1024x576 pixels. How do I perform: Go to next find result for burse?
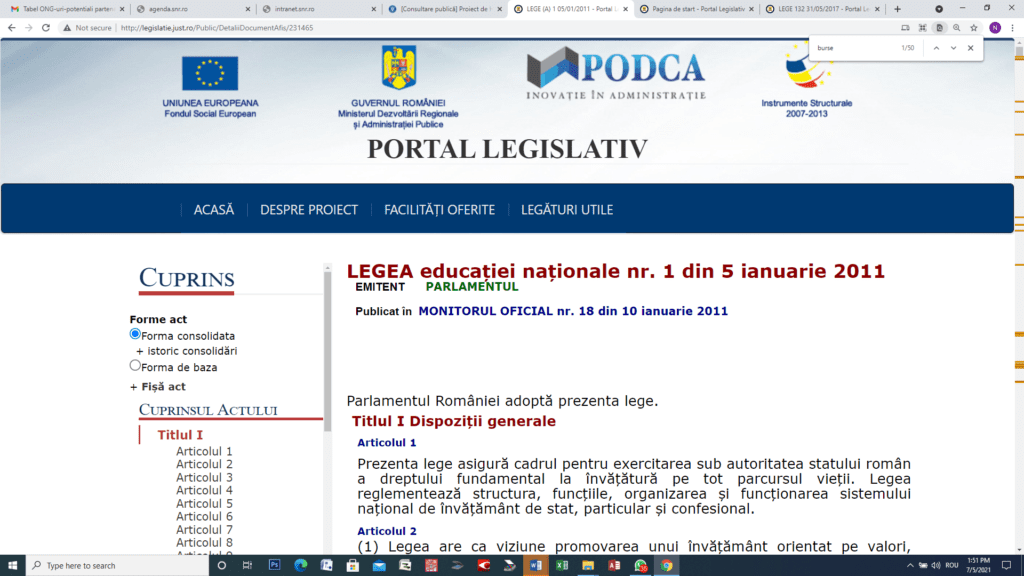click(953, 48)
